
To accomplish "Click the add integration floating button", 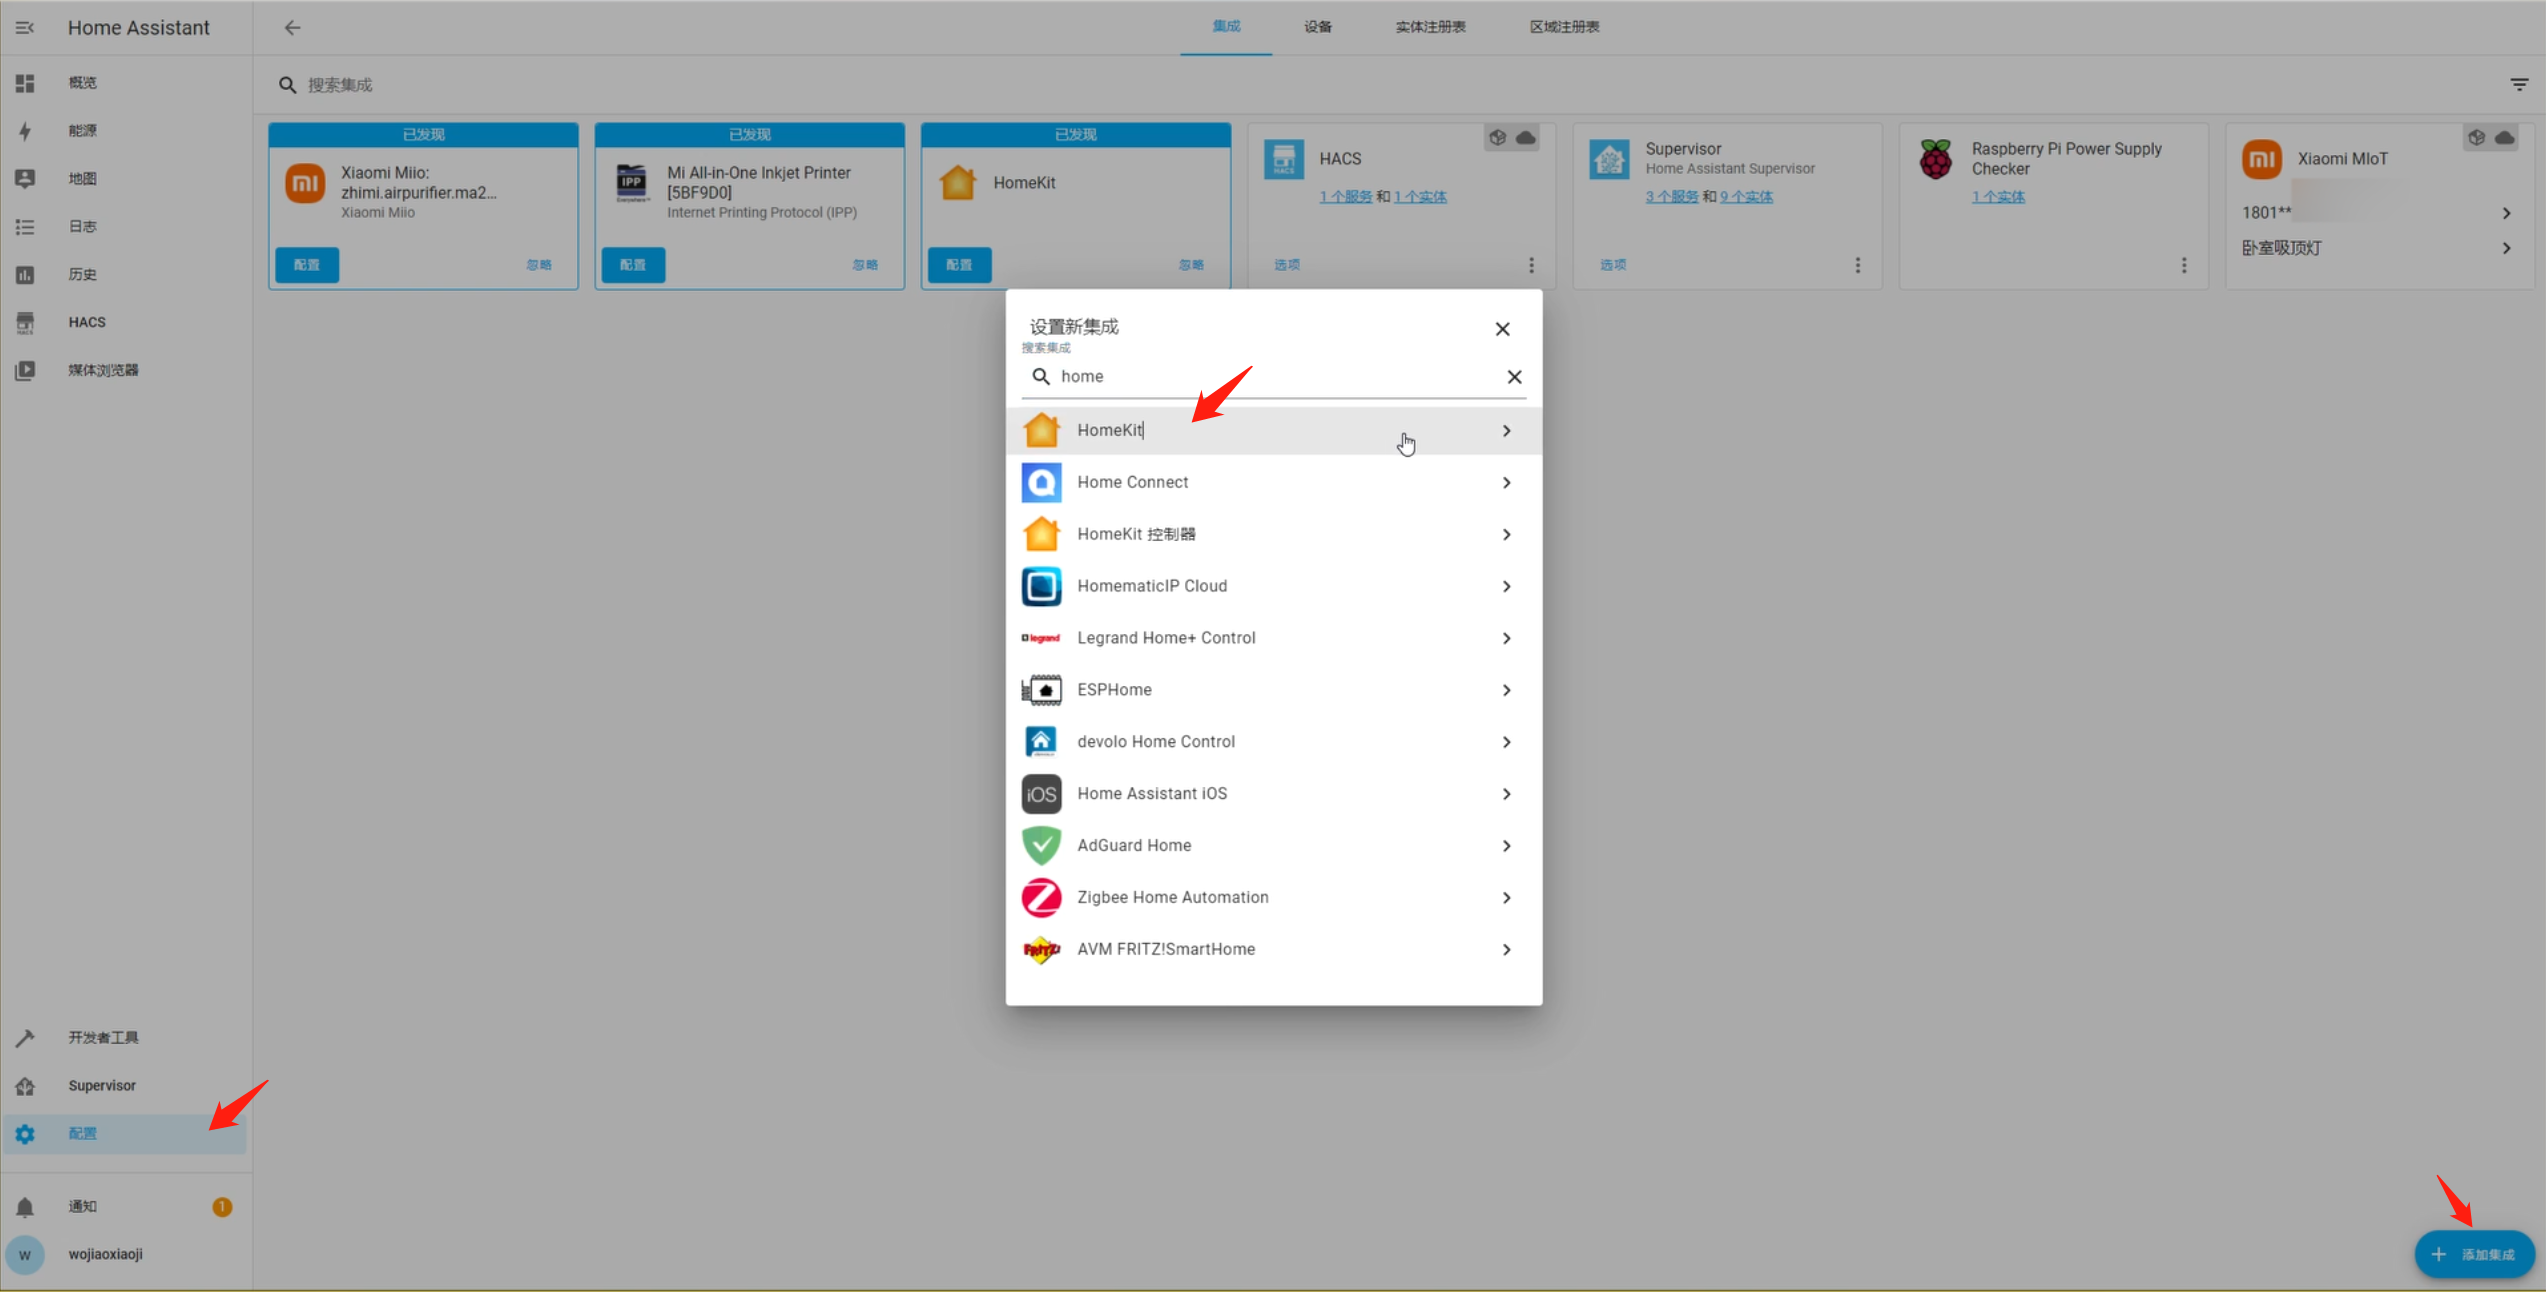I will pos(2474,1255).
